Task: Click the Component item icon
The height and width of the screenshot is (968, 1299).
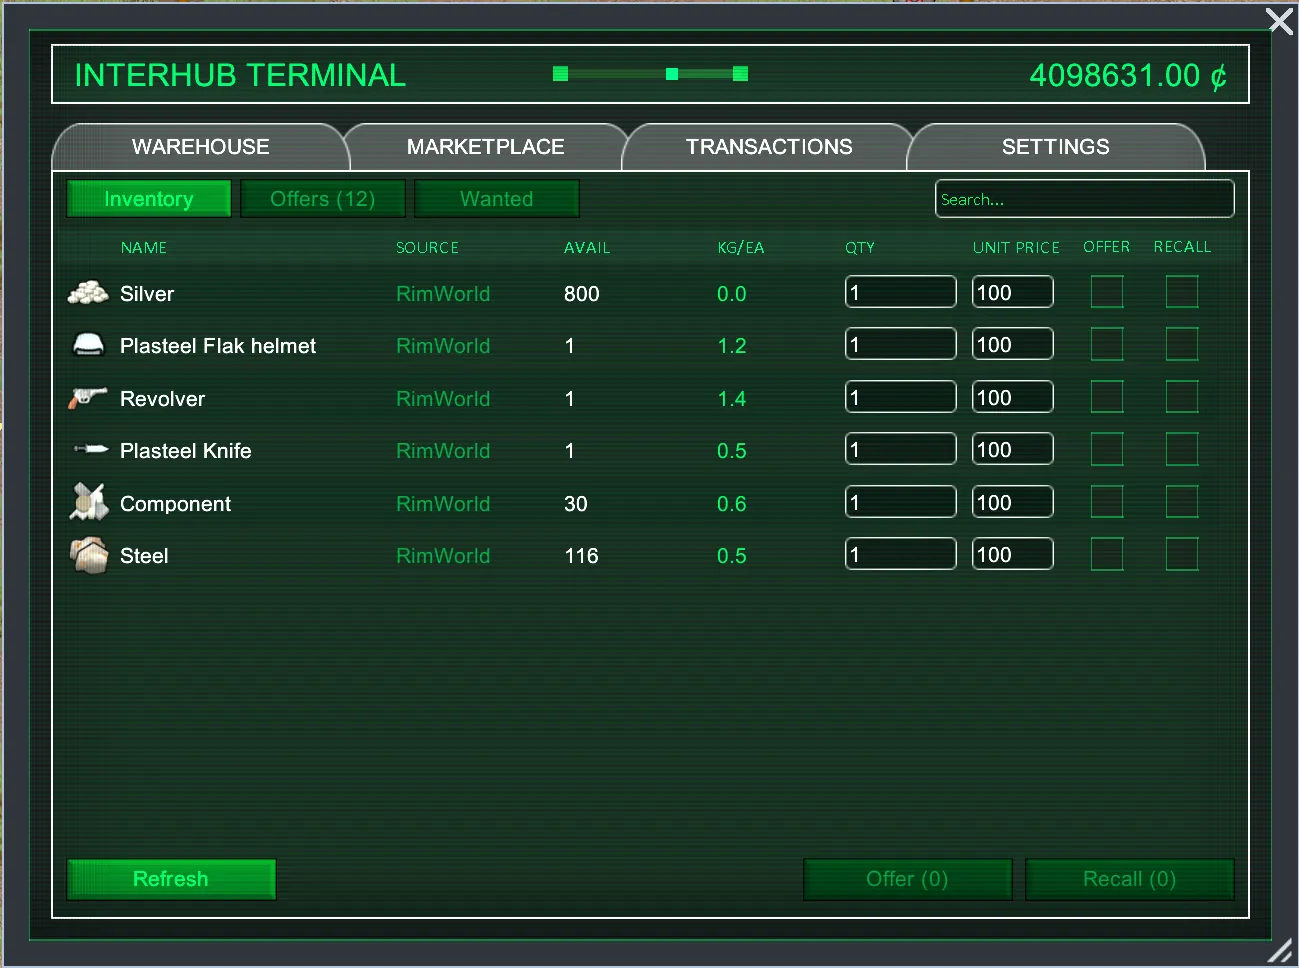Action: pyautogui.click(x=88, y=502)
